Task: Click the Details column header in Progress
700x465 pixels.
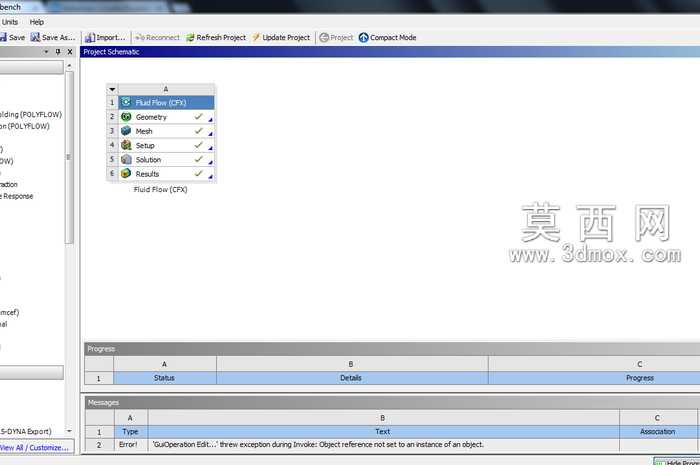Action: [352, 378]
